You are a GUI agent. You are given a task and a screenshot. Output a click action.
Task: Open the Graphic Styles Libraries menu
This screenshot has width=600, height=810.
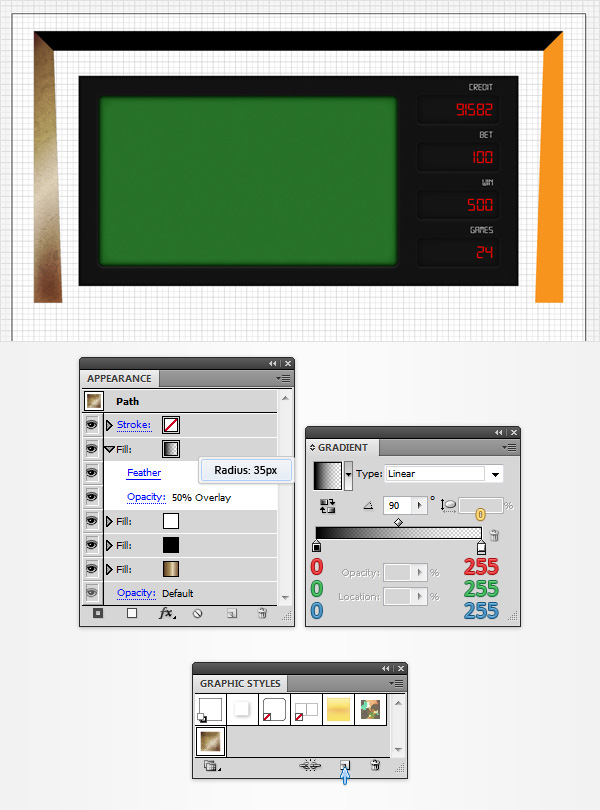click(x=211, y=766)
